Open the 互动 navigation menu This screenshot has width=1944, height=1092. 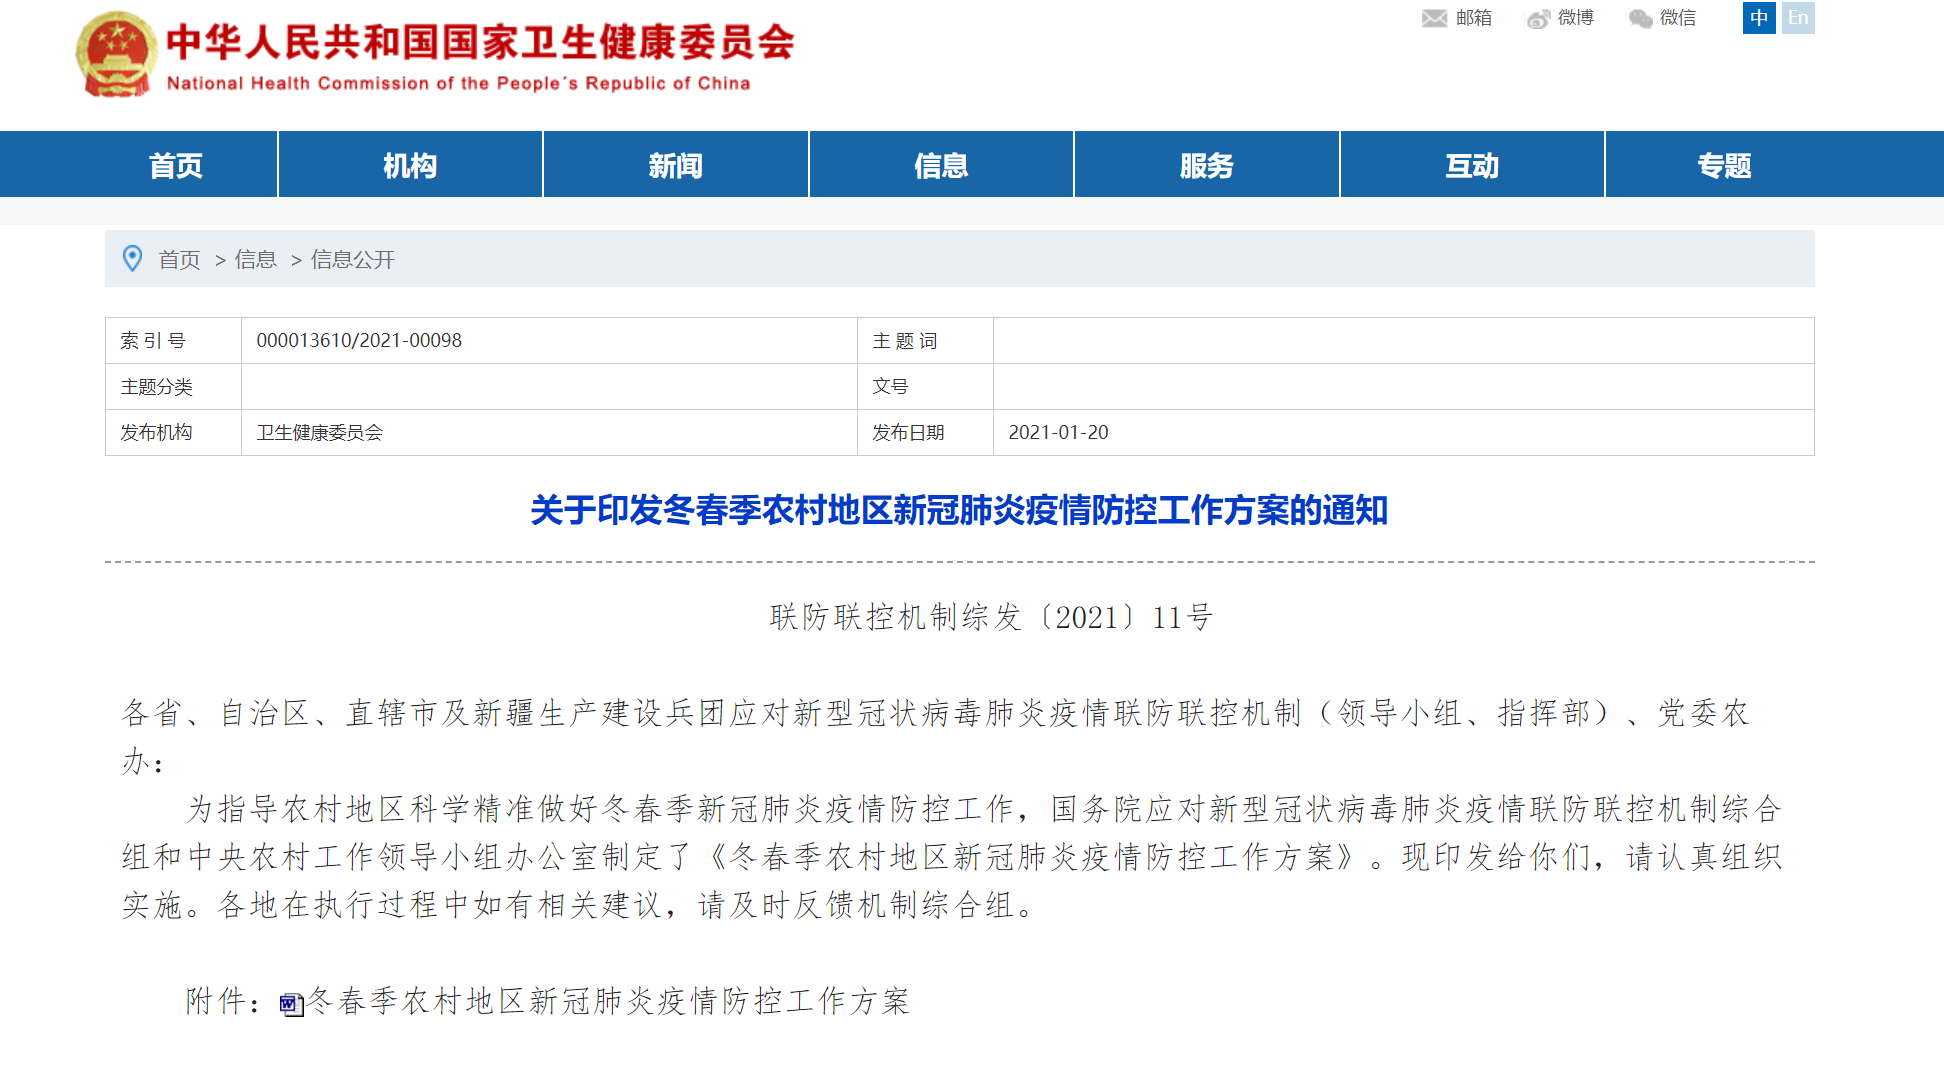[1472, 165]
